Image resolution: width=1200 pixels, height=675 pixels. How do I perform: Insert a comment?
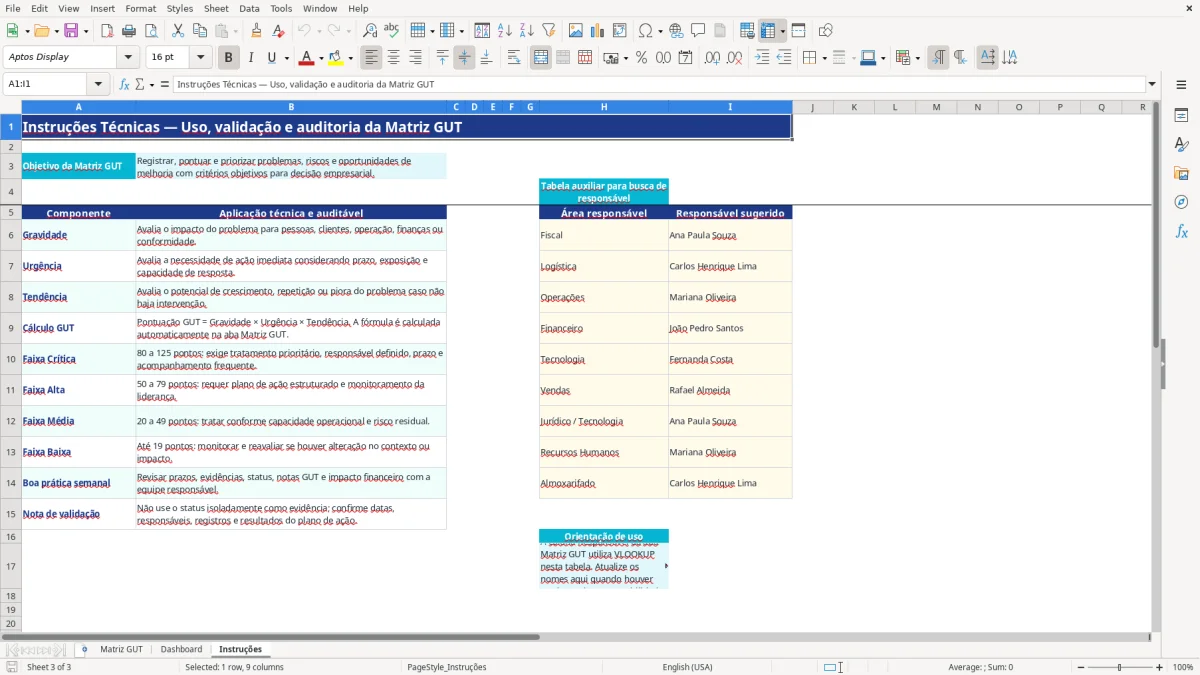click(698, 31)
